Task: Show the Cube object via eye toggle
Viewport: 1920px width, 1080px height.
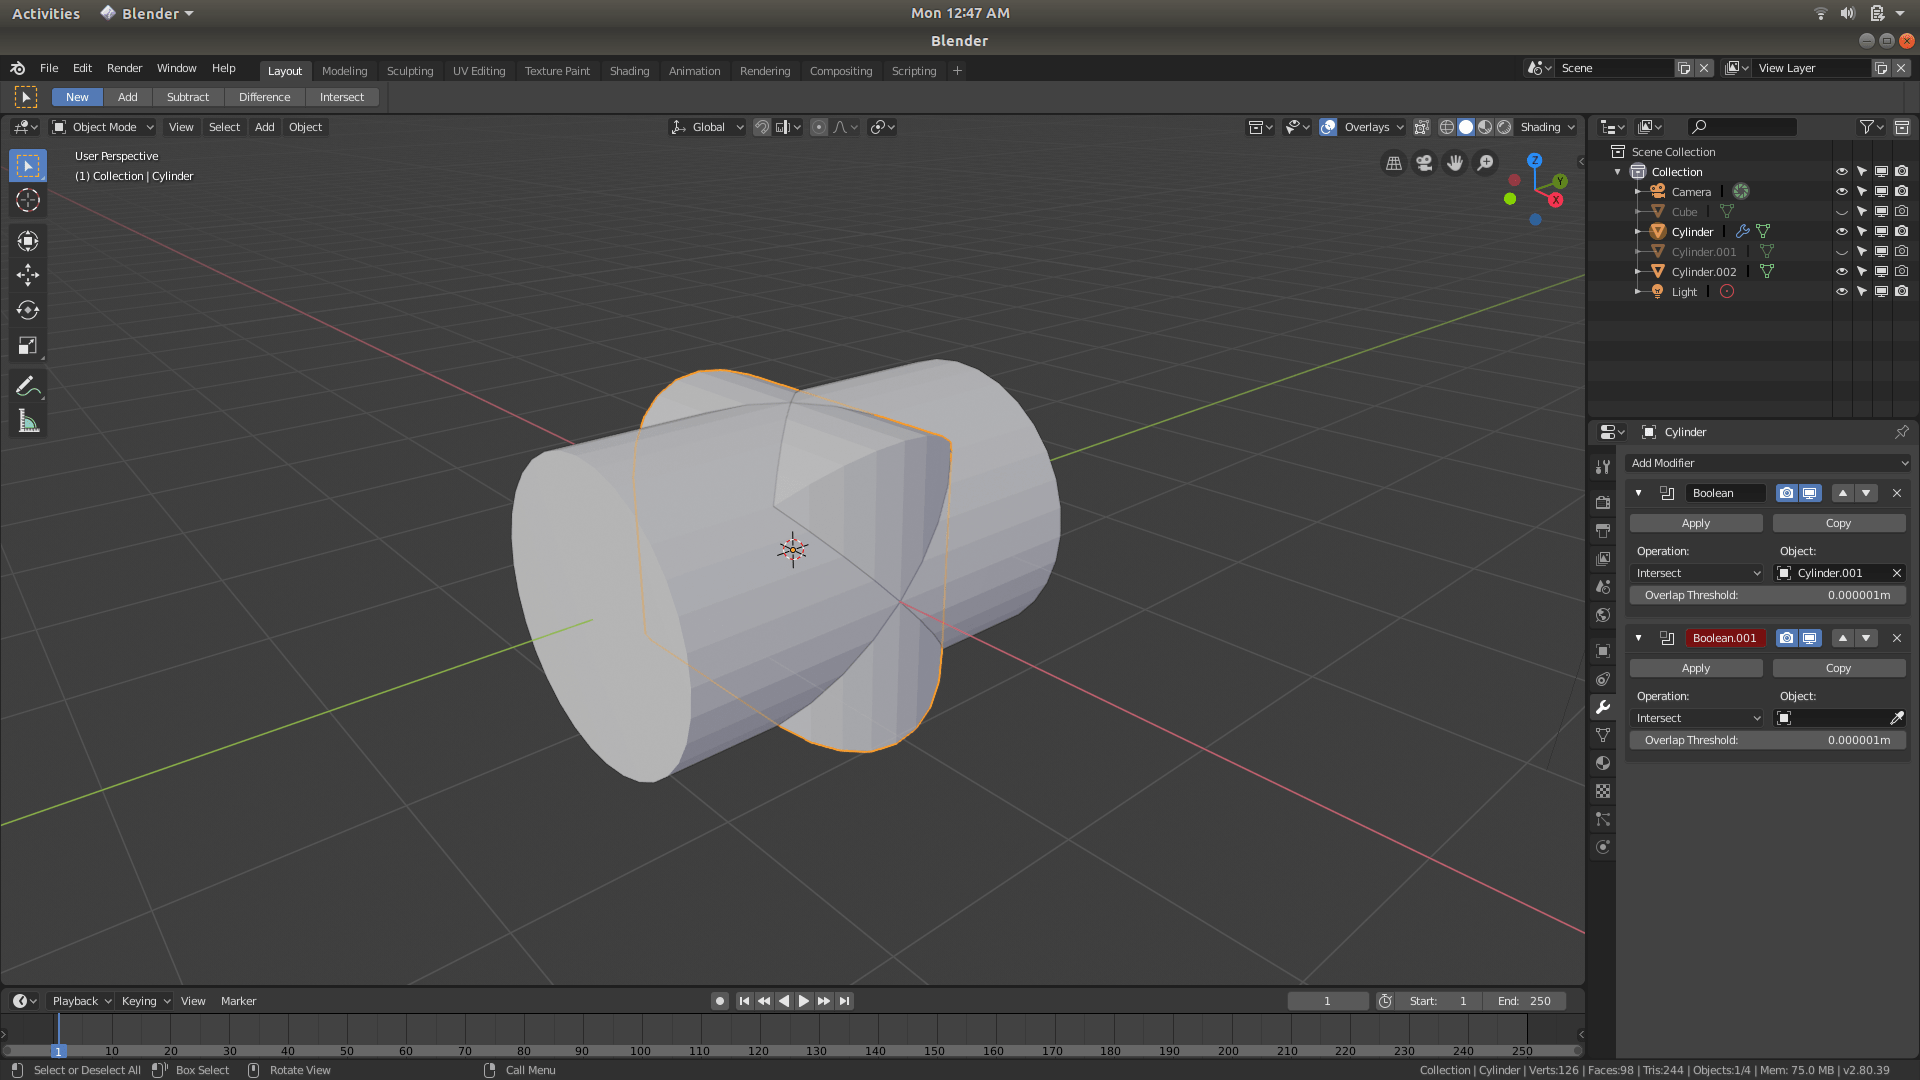Action: (1842, 211)
